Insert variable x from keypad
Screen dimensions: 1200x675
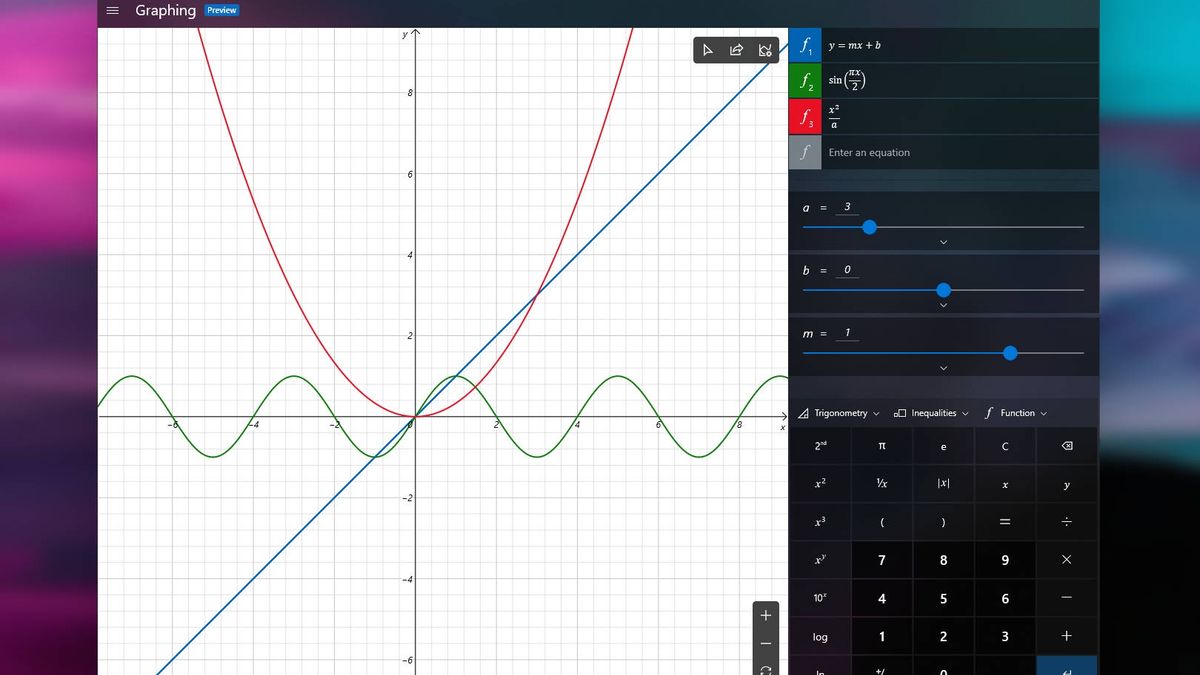(x=1005, y=484)
